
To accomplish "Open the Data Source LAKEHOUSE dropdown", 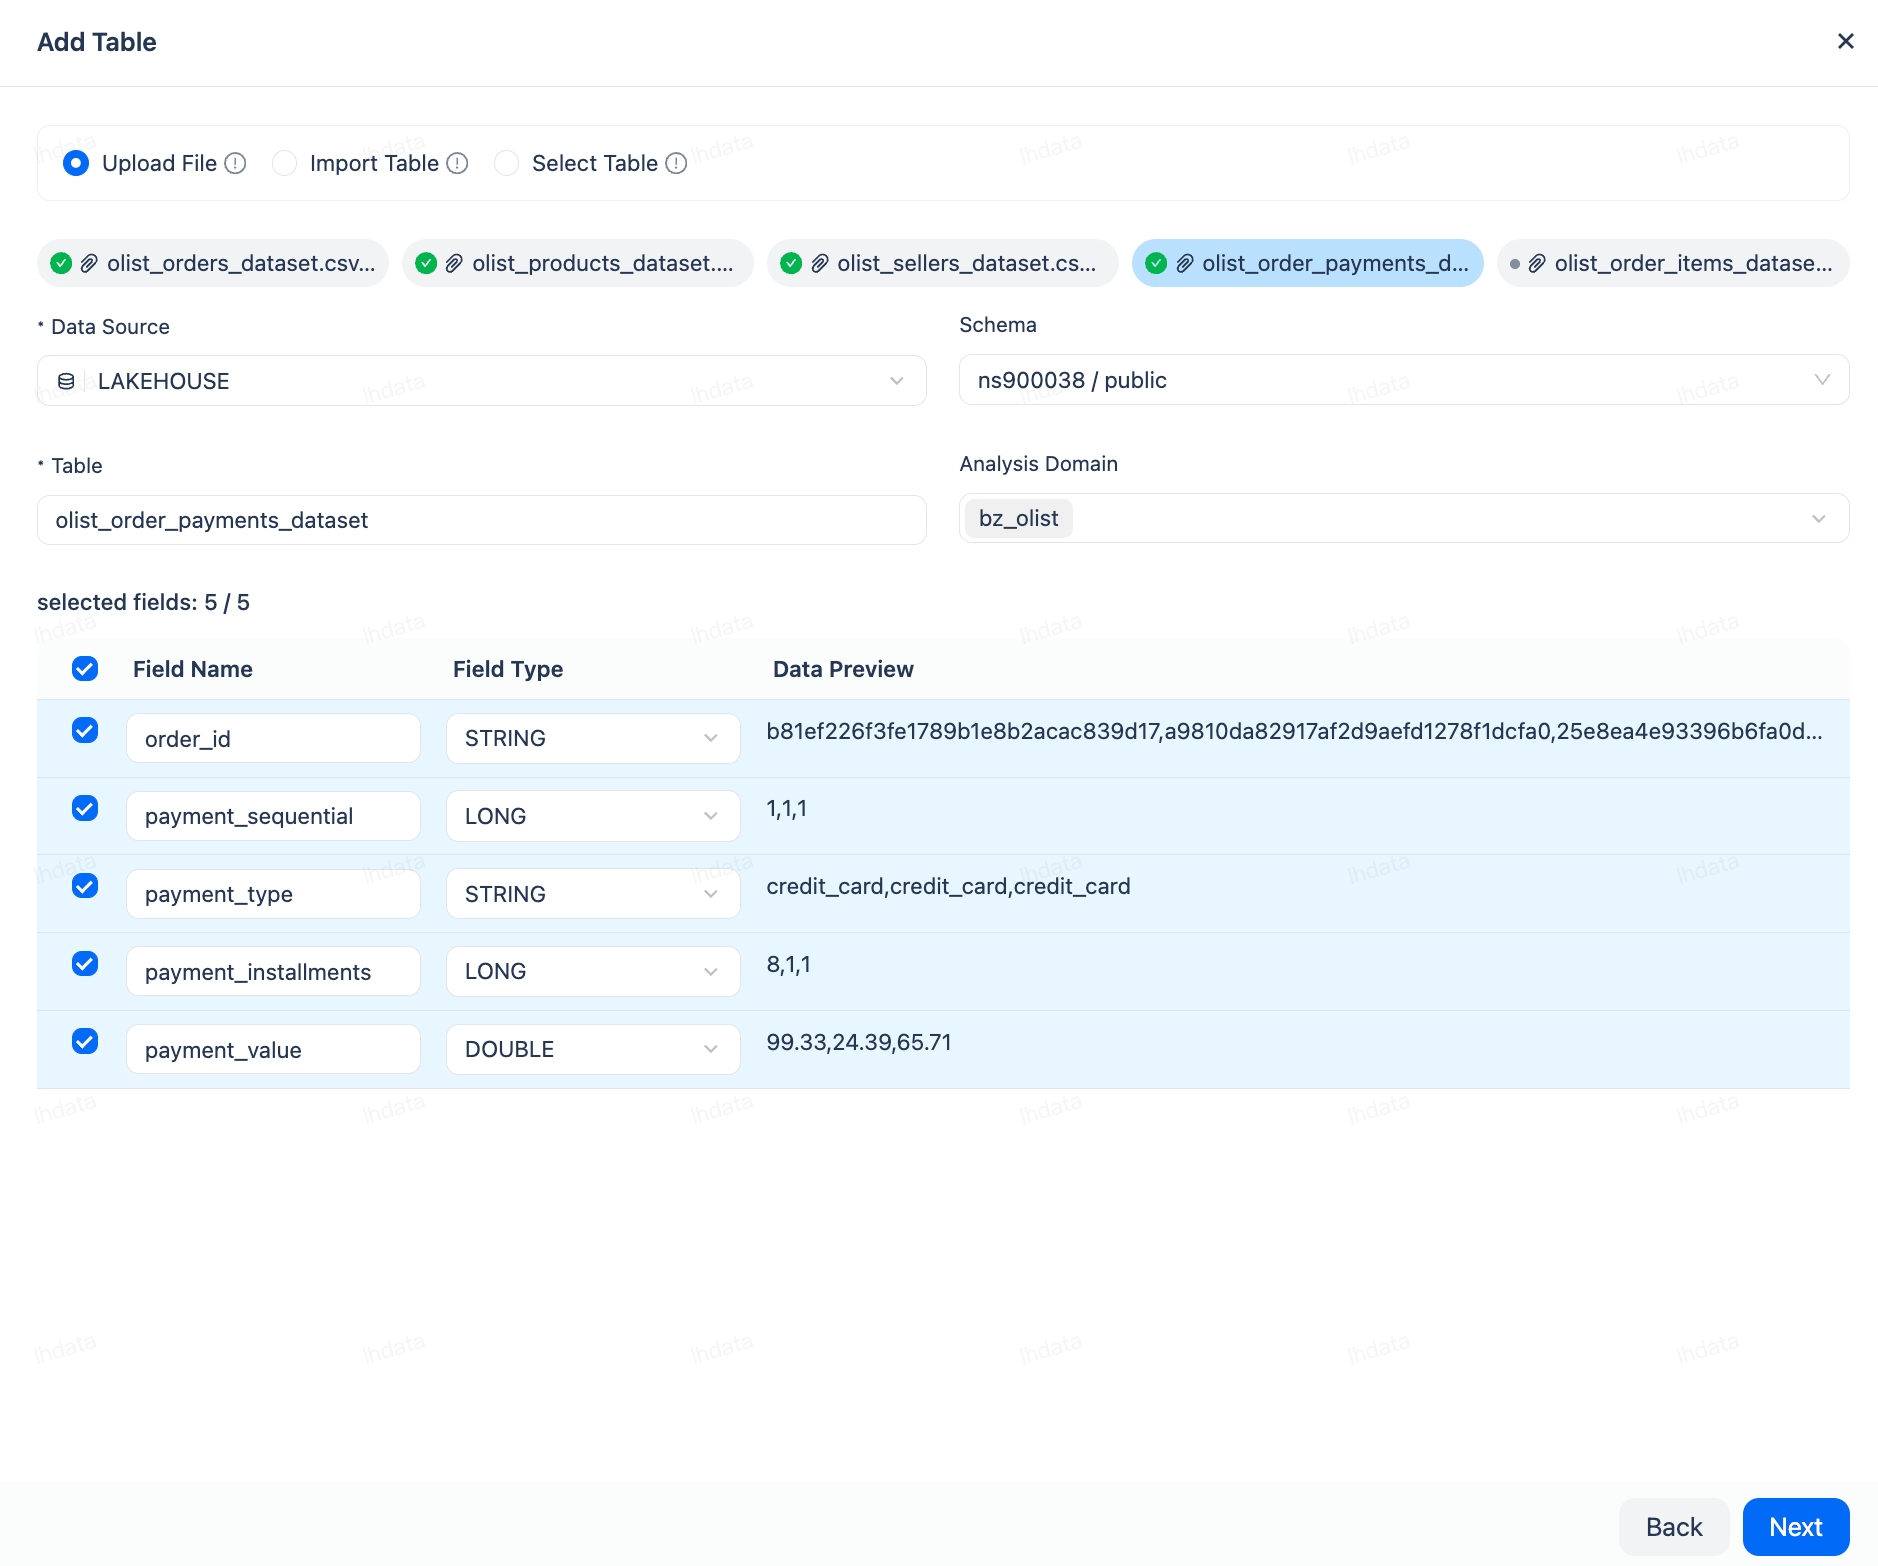I will coord(481,381).
